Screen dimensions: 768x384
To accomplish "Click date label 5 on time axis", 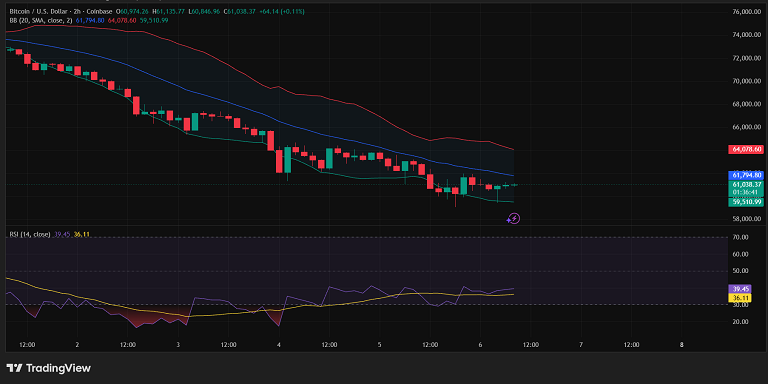I will point(380,345).
